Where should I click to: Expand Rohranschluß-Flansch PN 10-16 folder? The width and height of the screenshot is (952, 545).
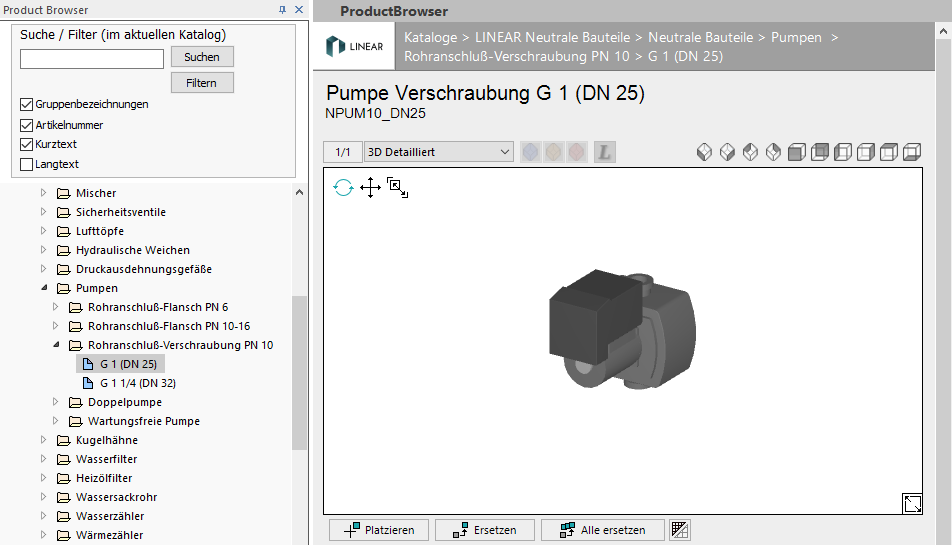[55, 326]
